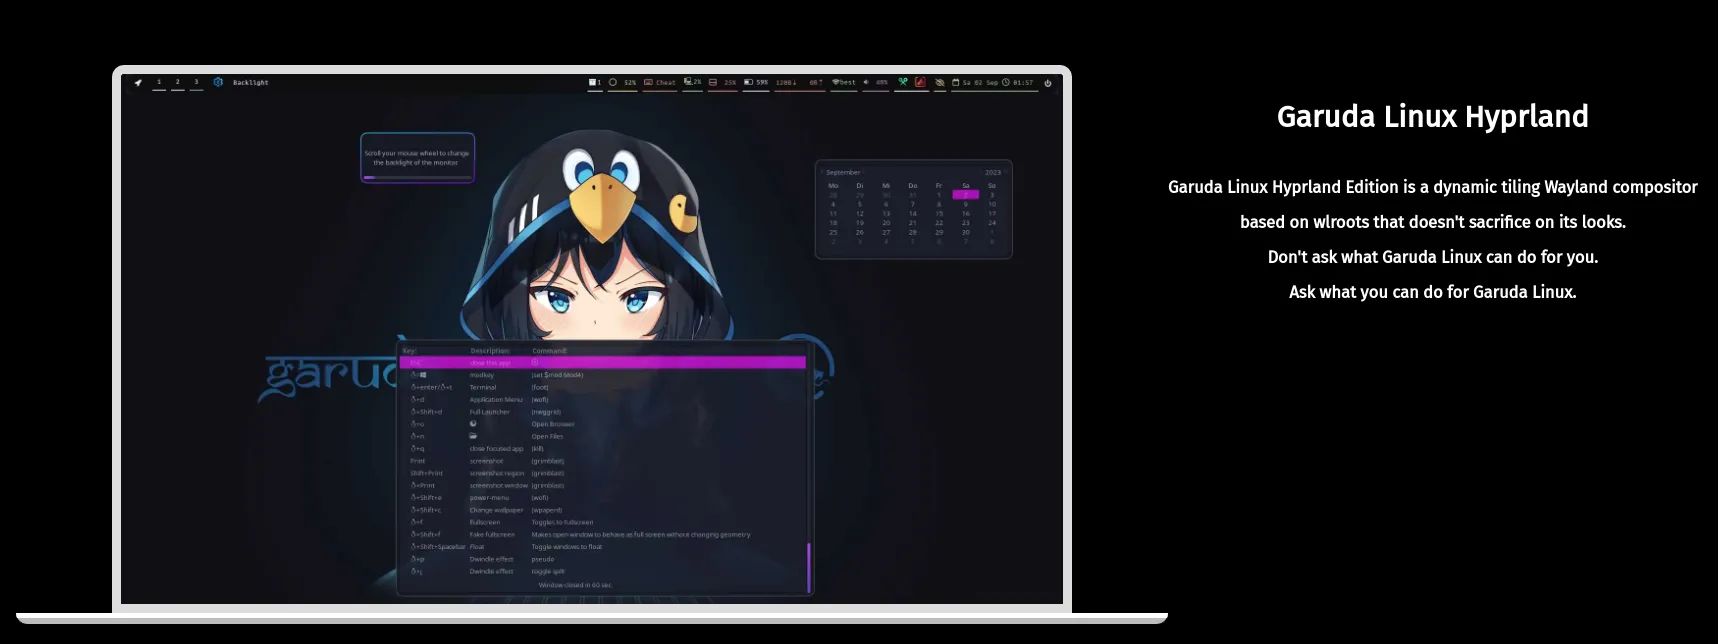This screenshot has width=1718, height=644.
Task: Click the red pencil icon in the bar
Action: coord(920,83)
